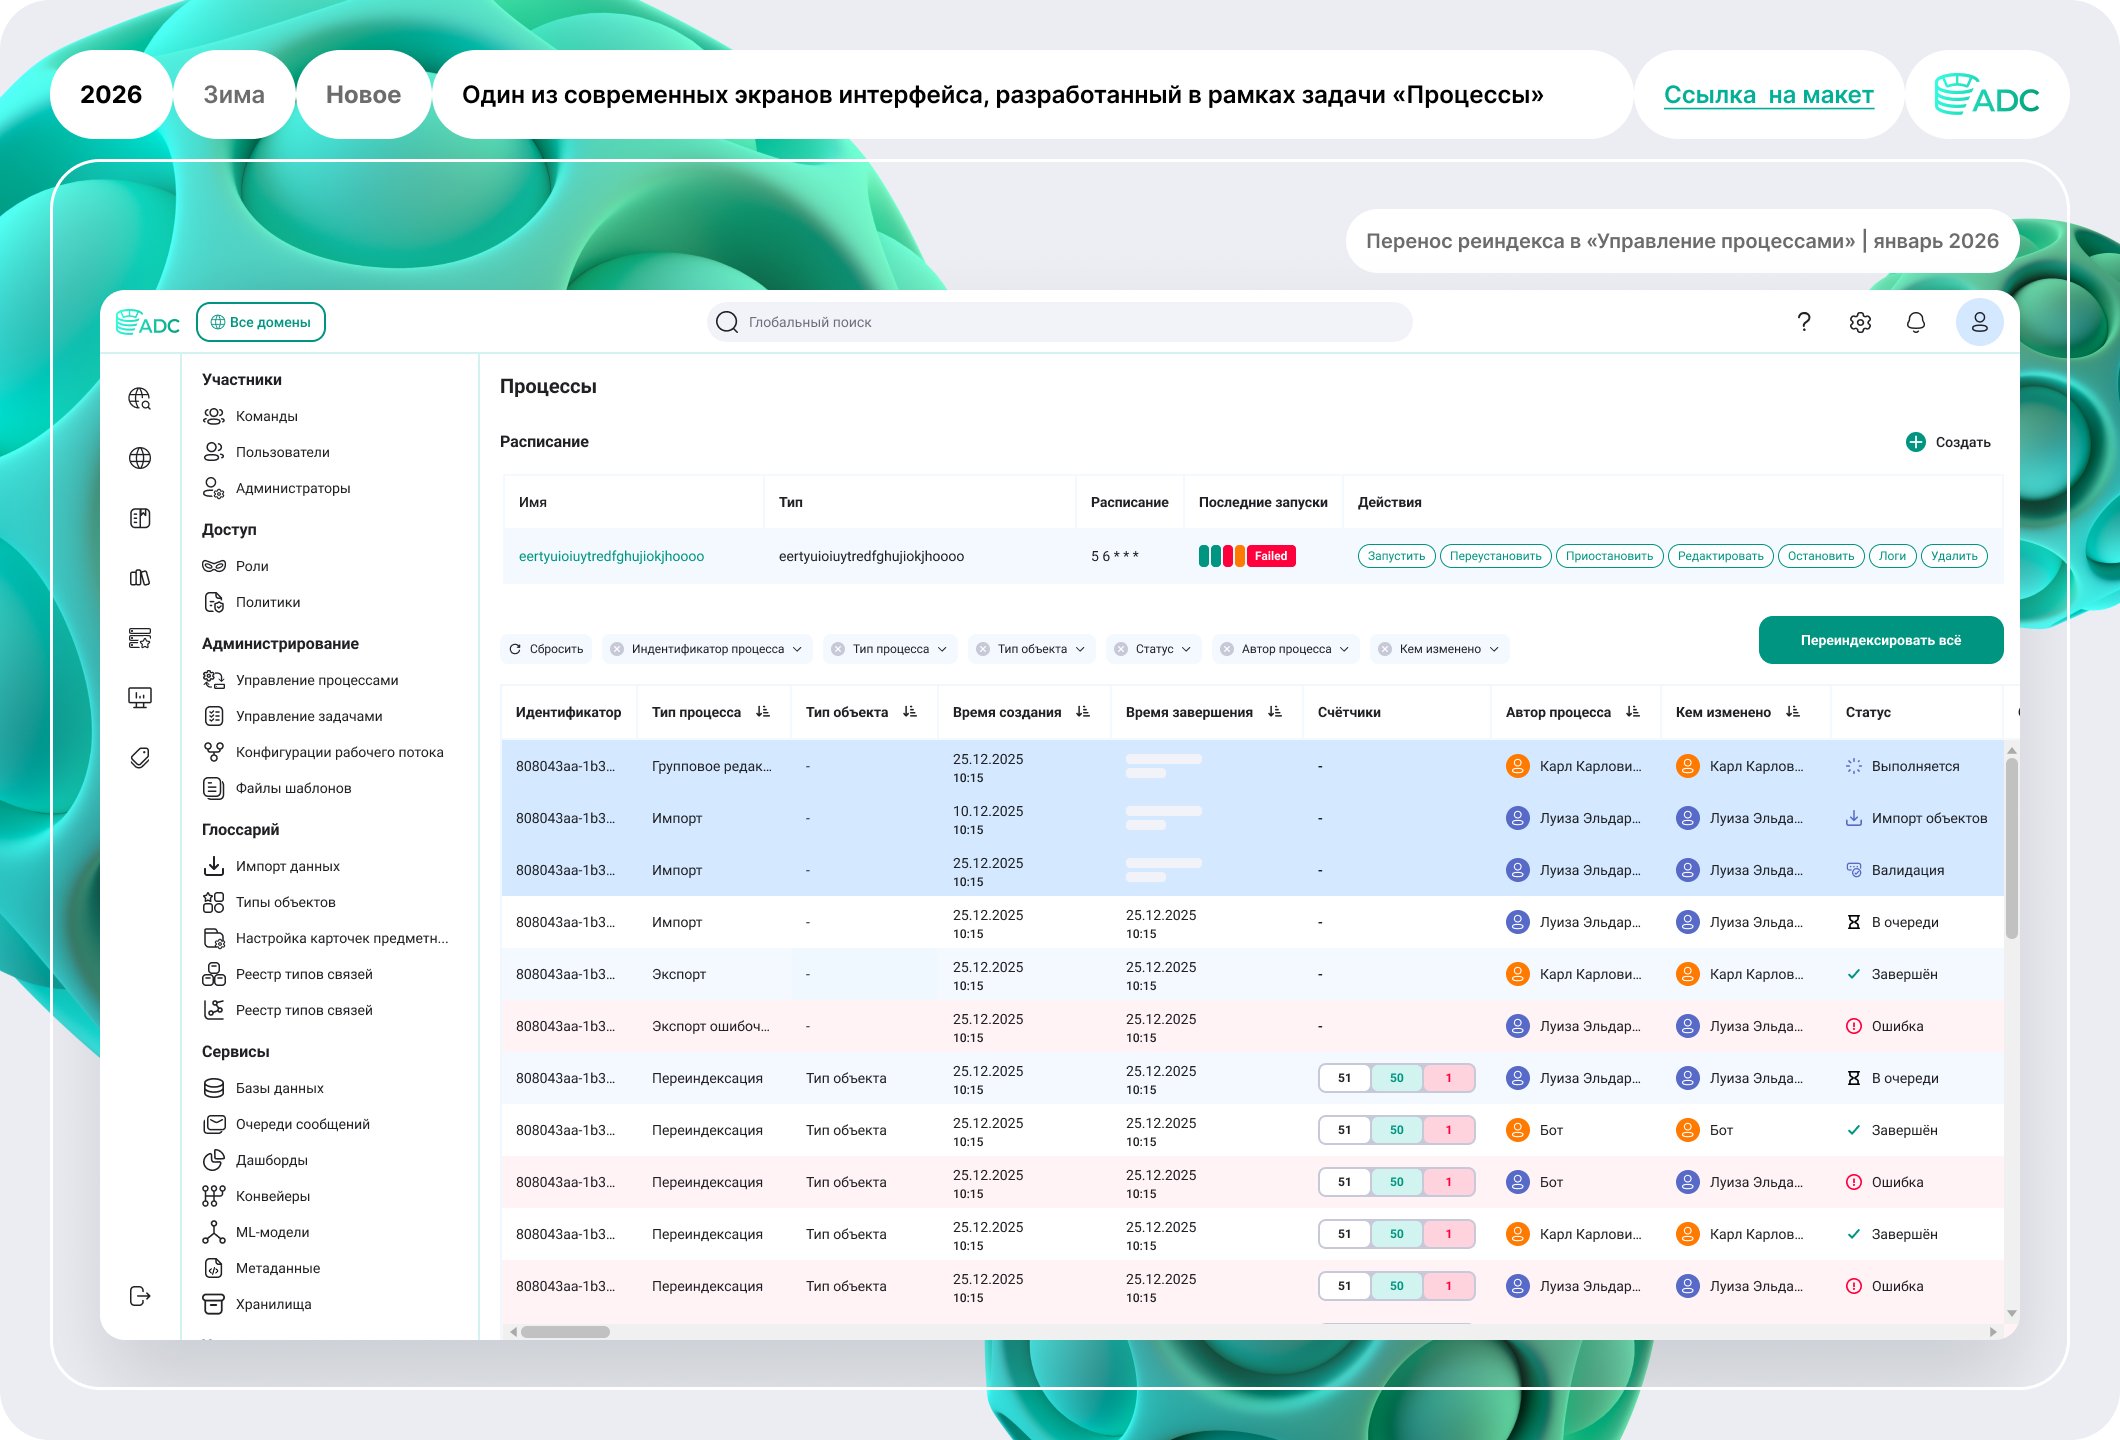Screen dimensions: 2120x1440
Task: Click the Дашборды pie chart icon
Action: (214, 1160)
